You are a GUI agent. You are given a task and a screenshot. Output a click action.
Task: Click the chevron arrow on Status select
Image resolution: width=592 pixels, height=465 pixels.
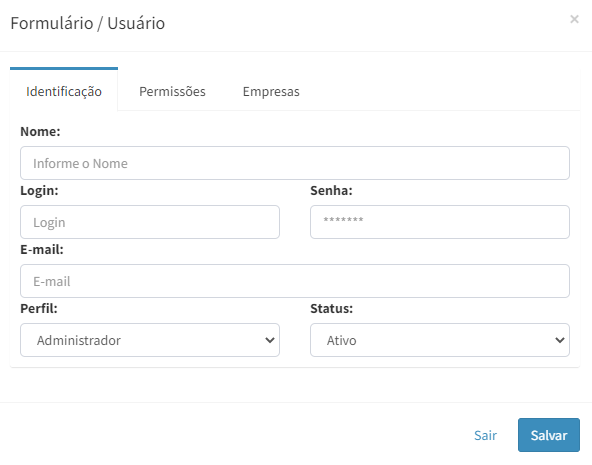pyautogui.click(x=560, y=340)
